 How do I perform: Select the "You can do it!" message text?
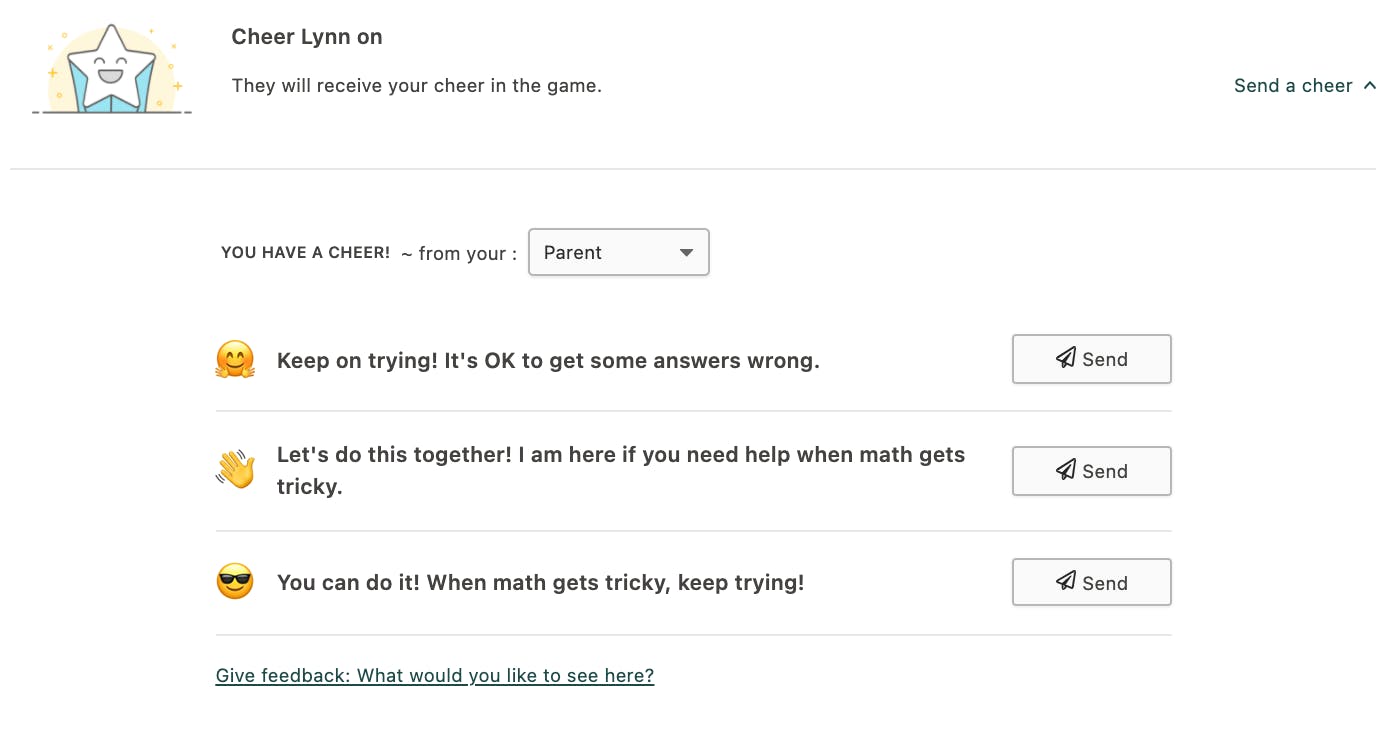click(x=540, y=583)
